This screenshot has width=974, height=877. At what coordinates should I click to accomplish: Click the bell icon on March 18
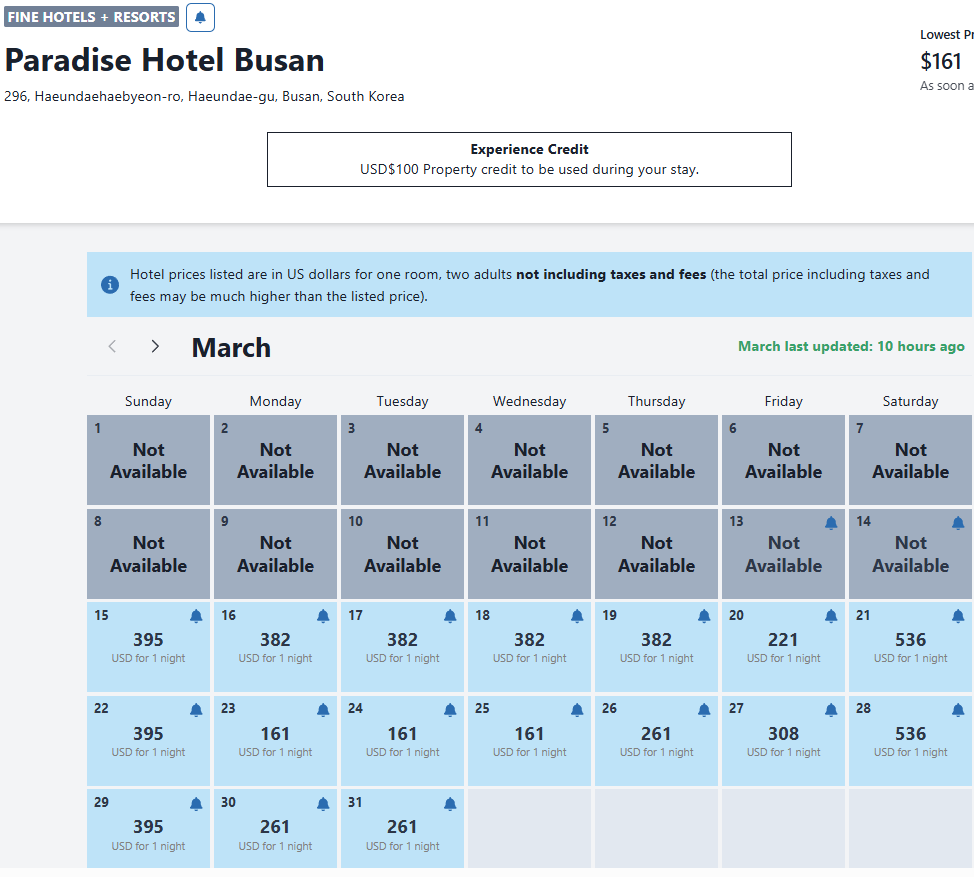pyautogui.click(x=577, y=616)
